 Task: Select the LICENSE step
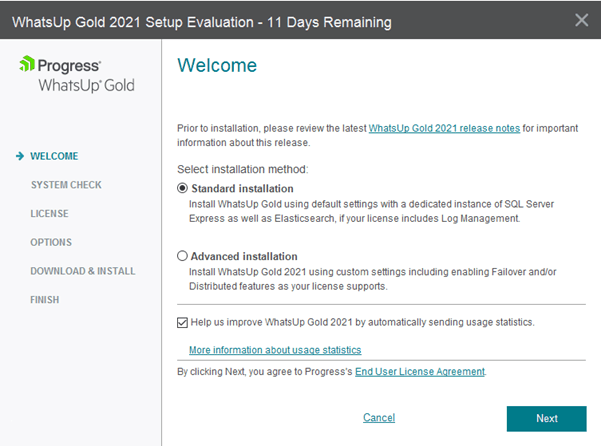[49, 214]
